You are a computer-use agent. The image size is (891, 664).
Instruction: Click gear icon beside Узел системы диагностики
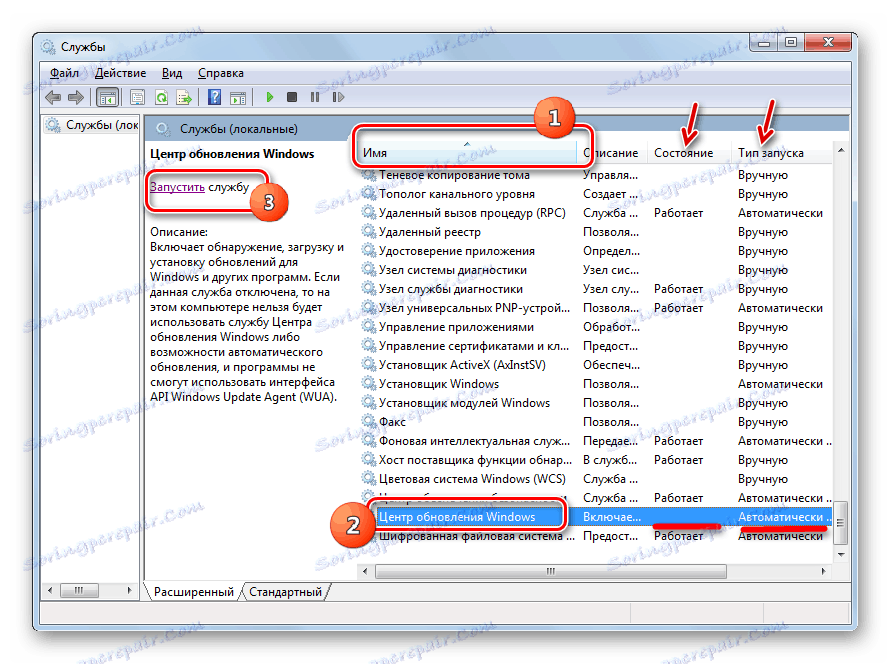coord(369,269)
